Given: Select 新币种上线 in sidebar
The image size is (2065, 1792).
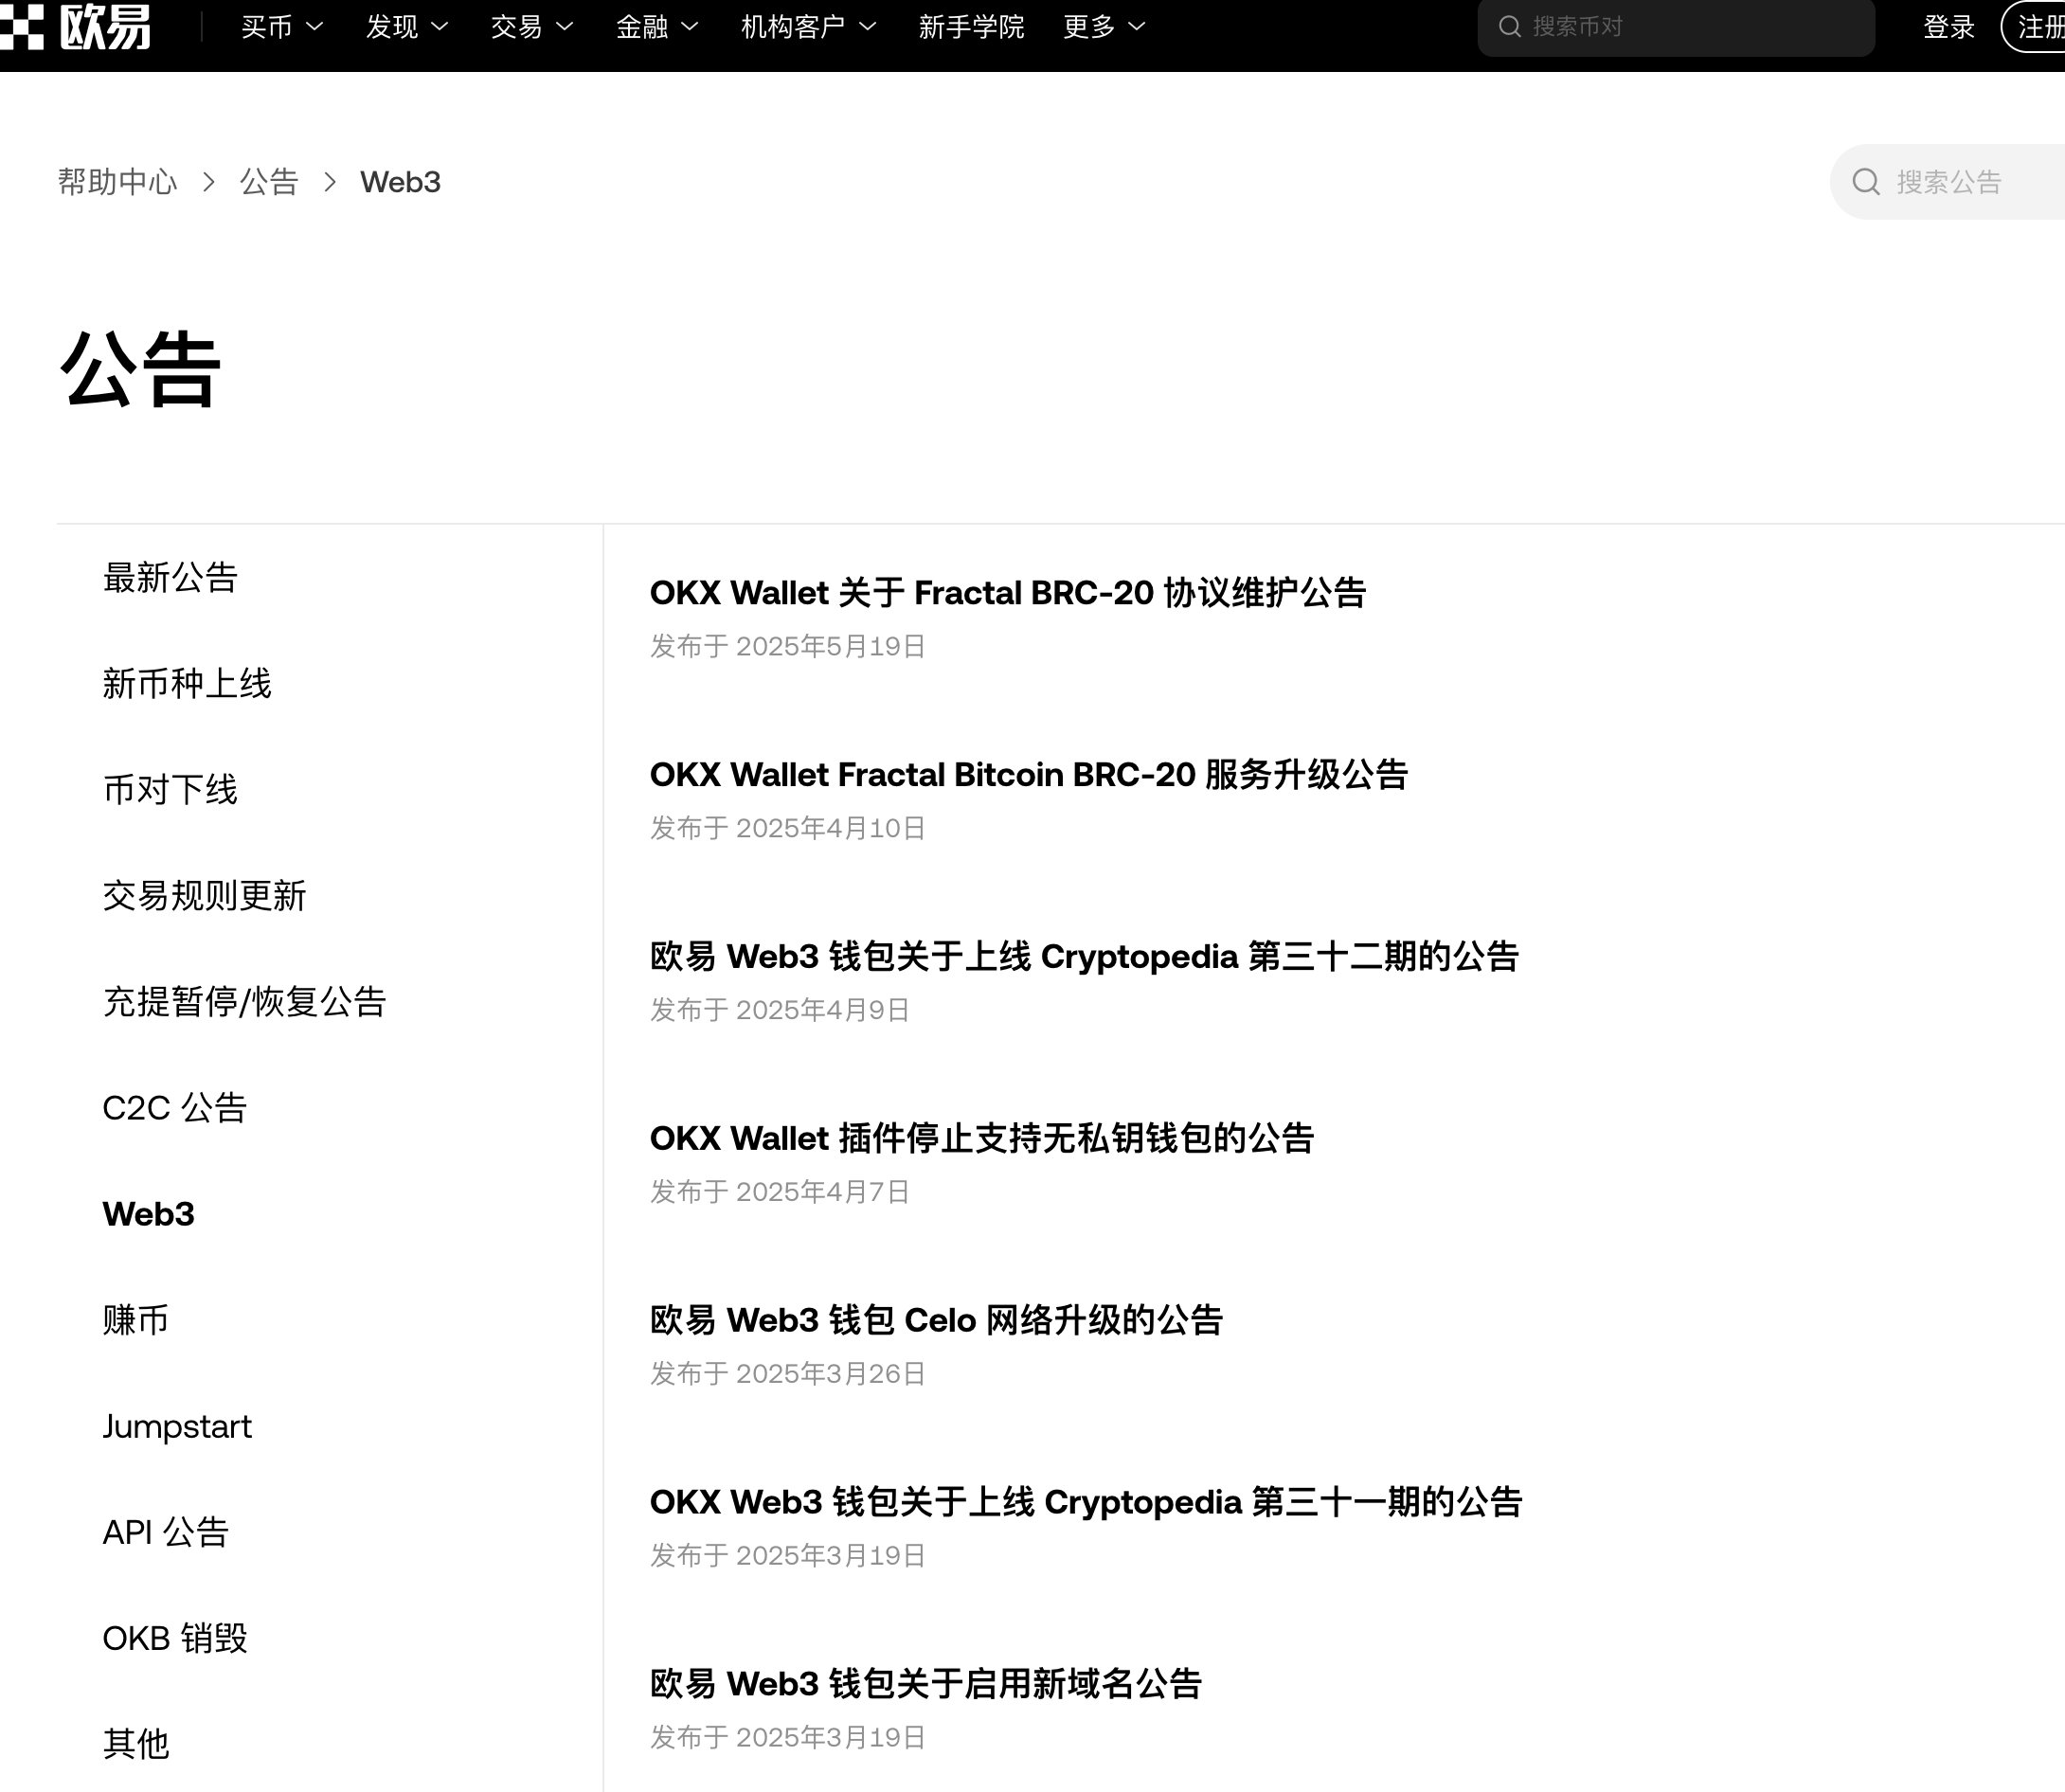Looking at the screenshot, I should coord(187,684).
